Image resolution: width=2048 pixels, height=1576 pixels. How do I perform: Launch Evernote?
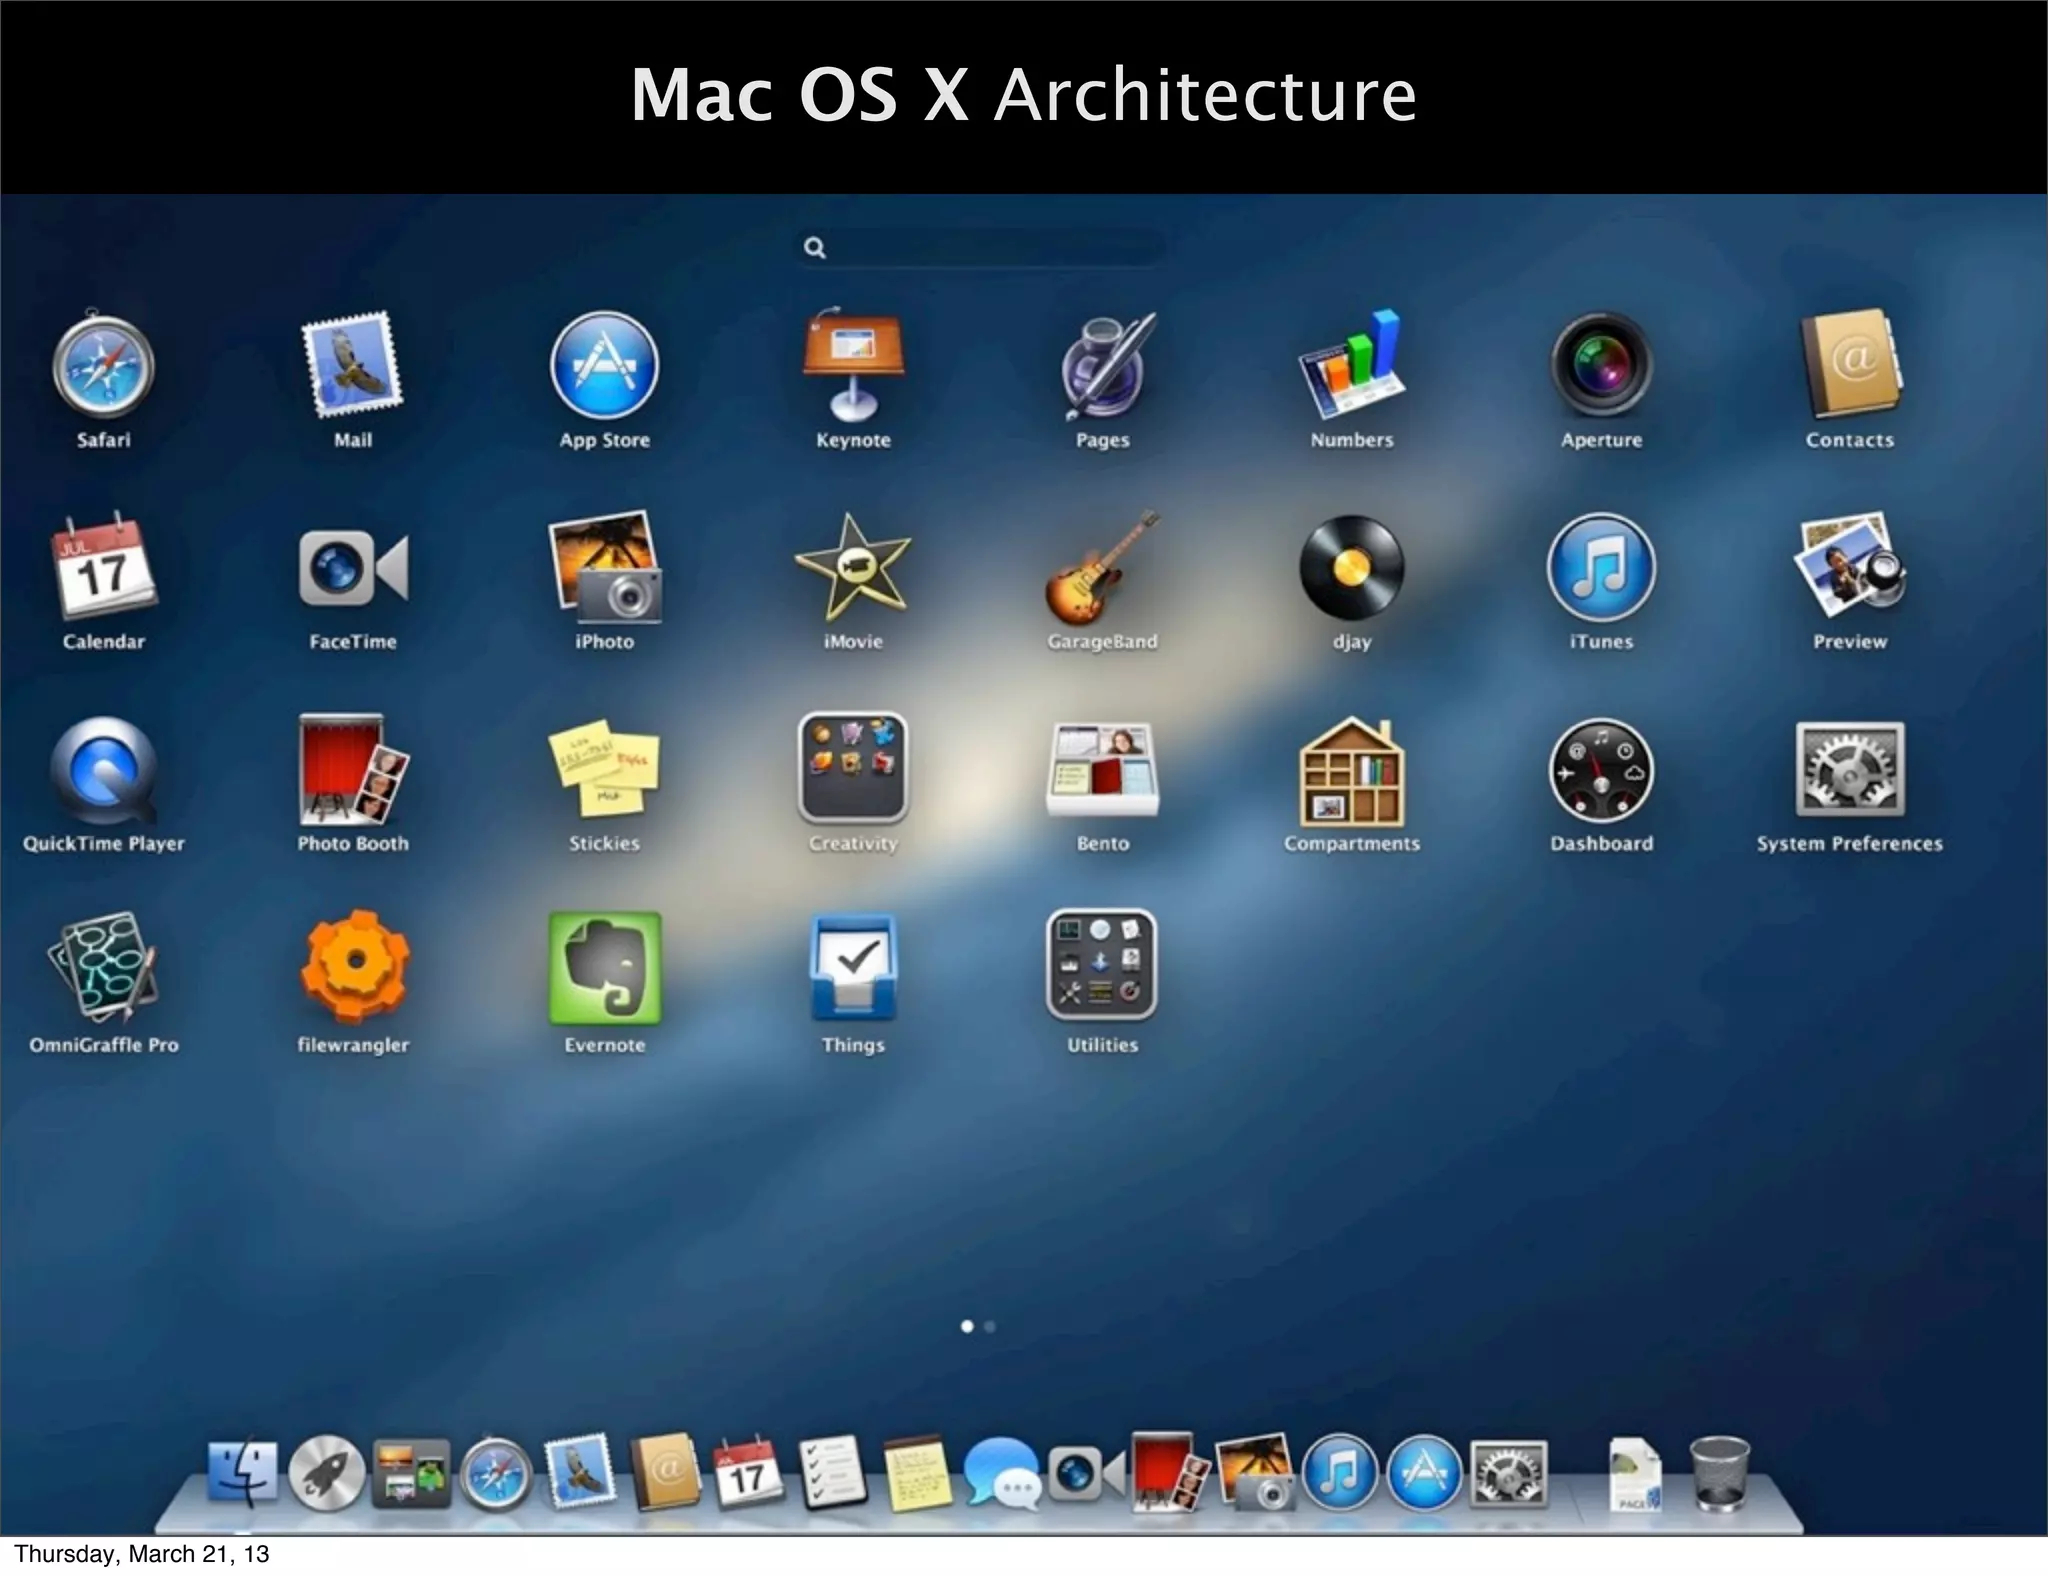[604, 968]
